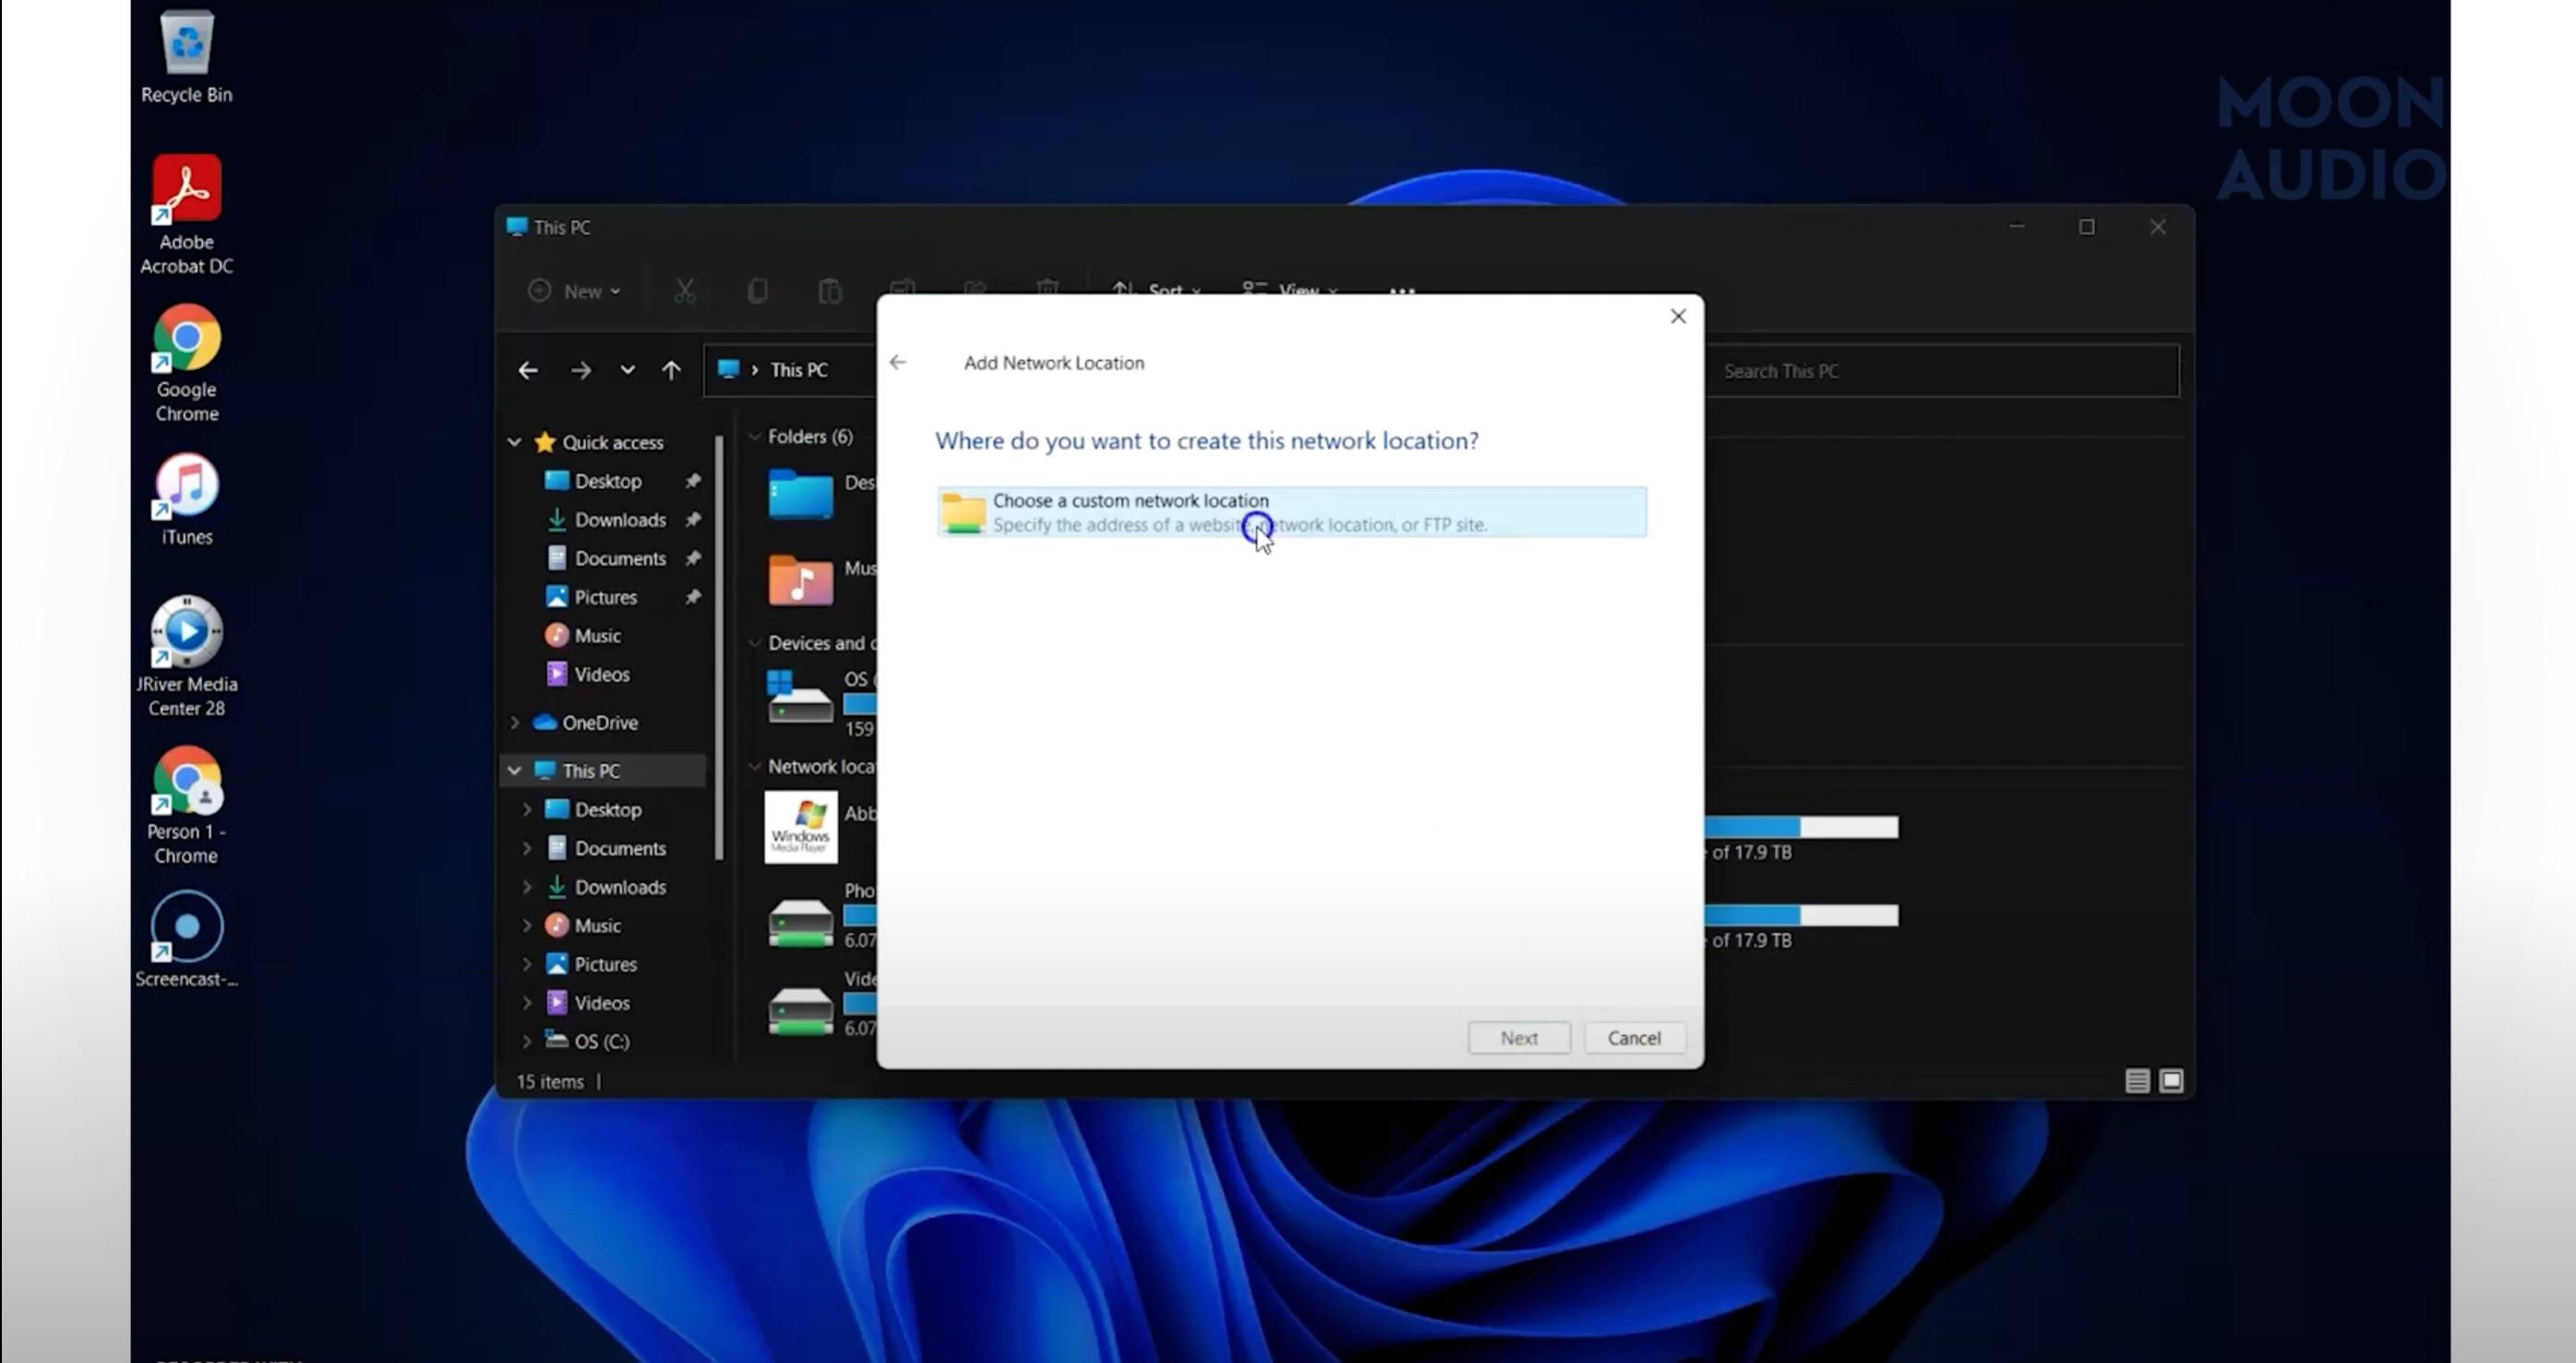The height and width of the screenshot is (1363, 2576).
Task: Select Pictures under Quick access
Action: pyautogui.click(x=591, y=596)
